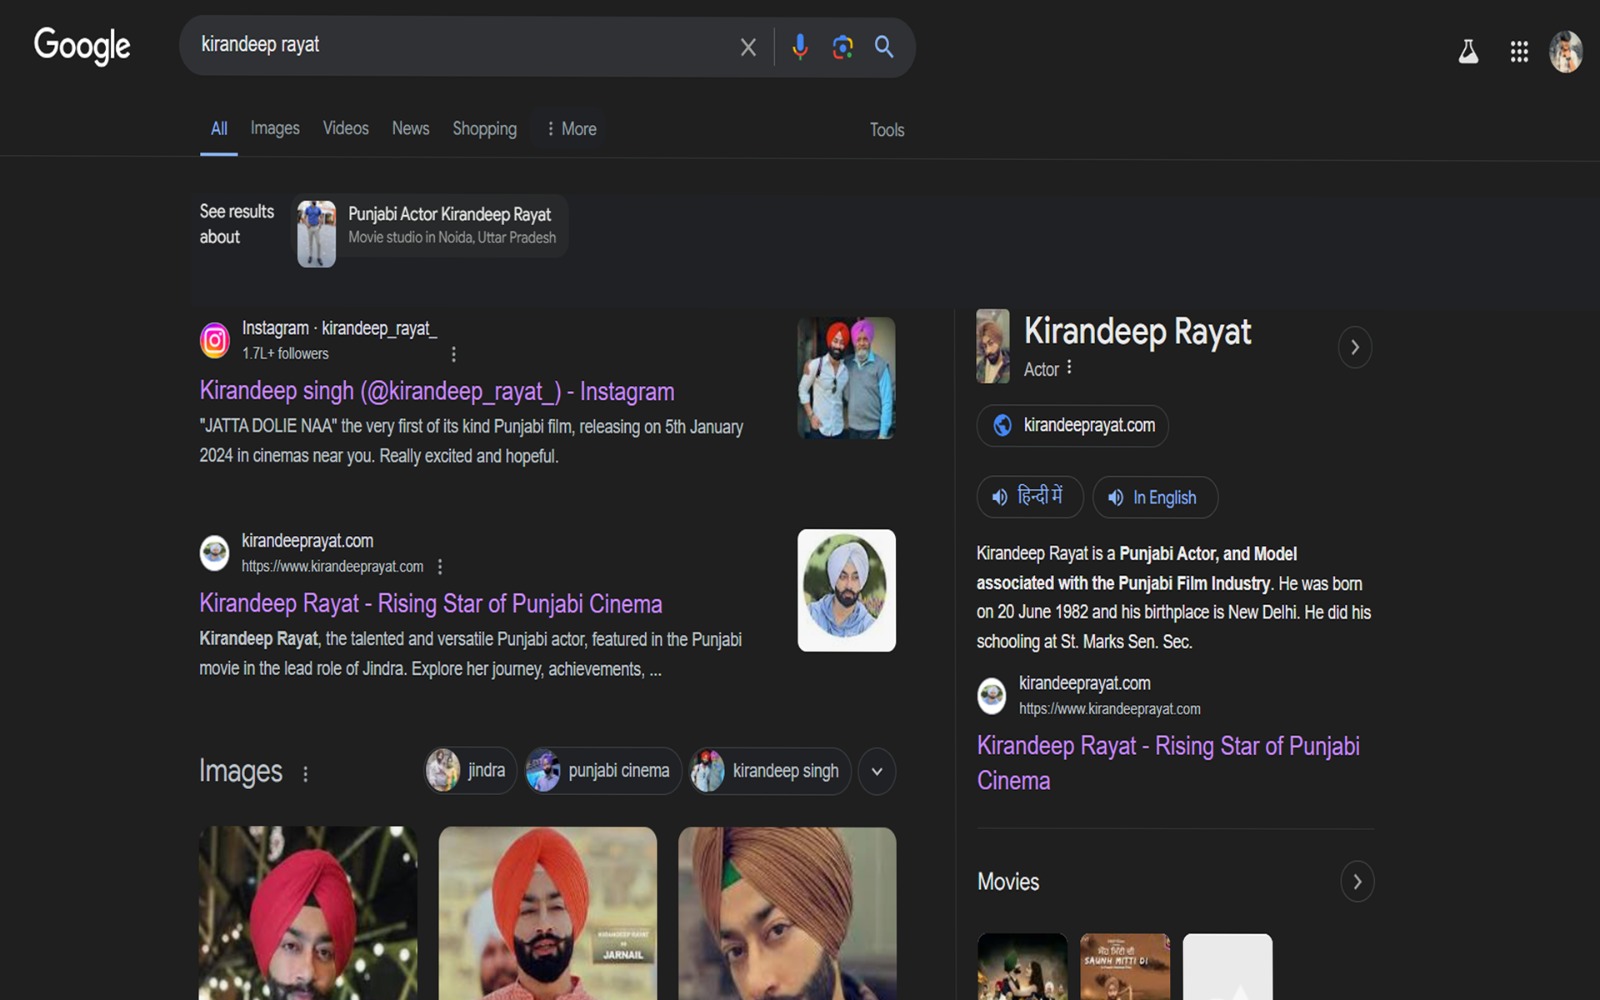This screenshot has height=1000, width=1600.
Task: Expand more image filter chips
Action: [x=877, y=771]
